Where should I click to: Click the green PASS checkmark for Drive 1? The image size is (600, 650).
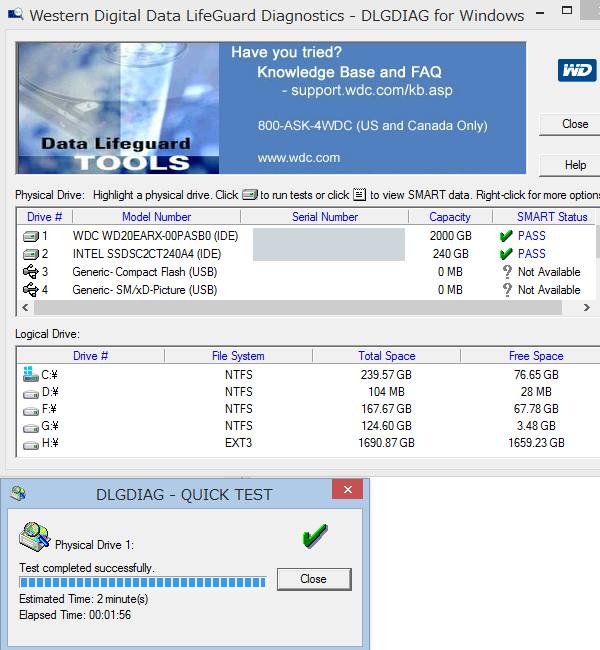(x=506, y=236)
